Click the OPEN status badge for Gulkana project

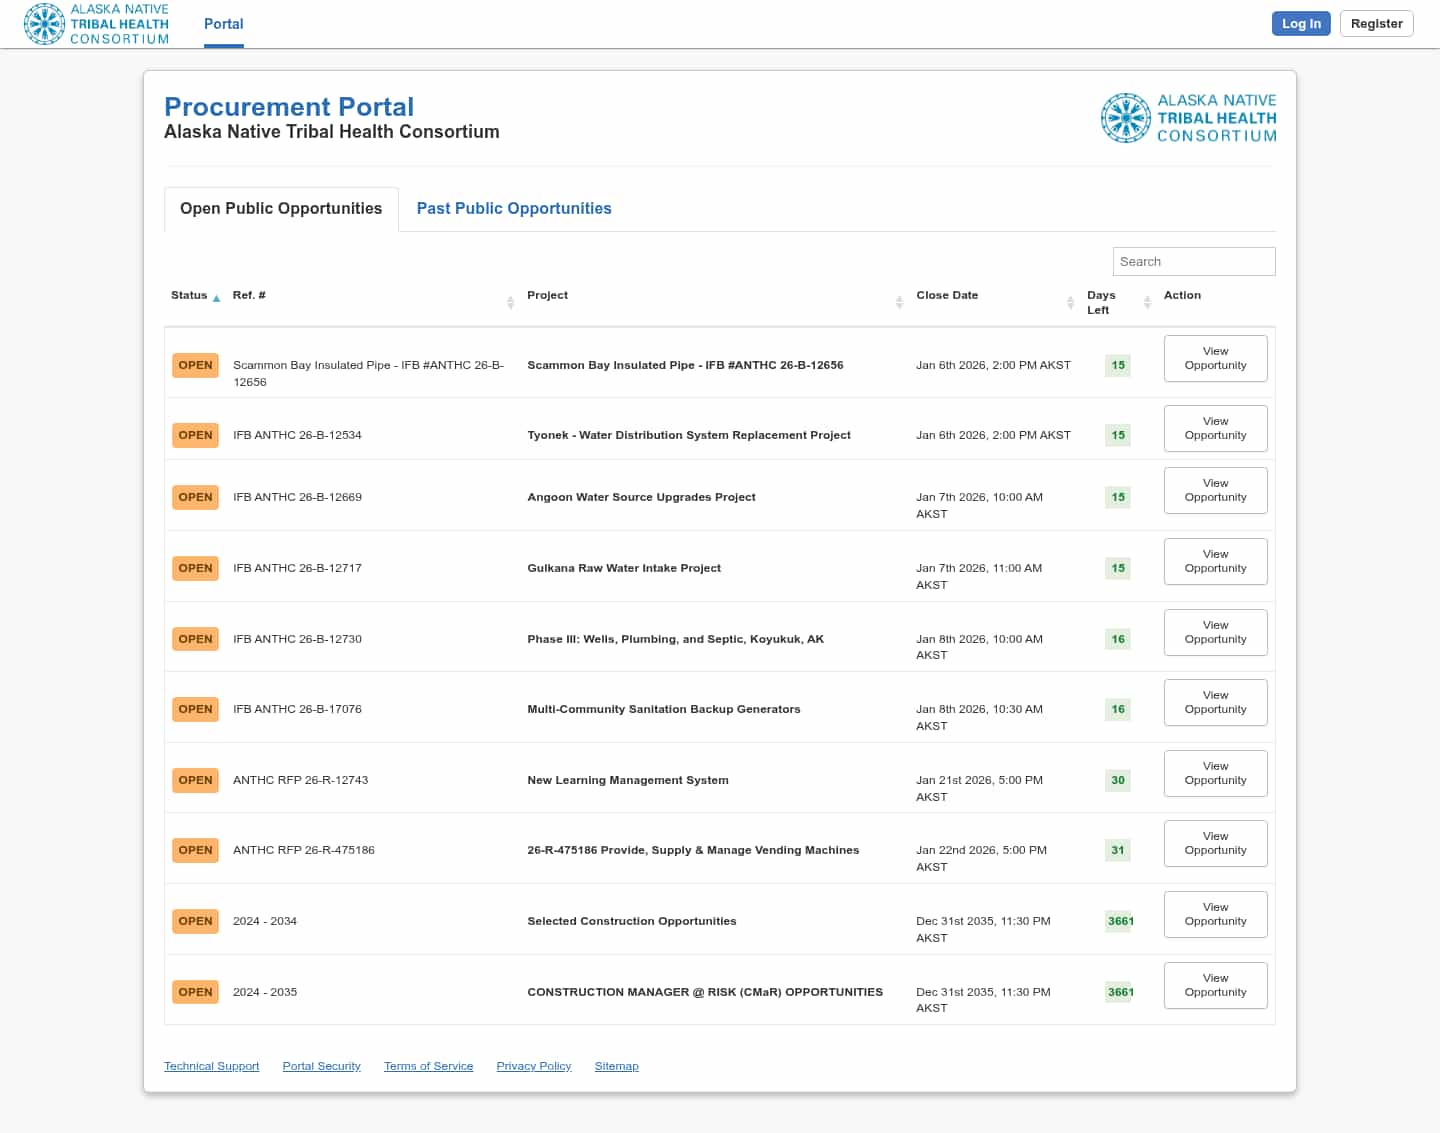(x=195, y=568)
